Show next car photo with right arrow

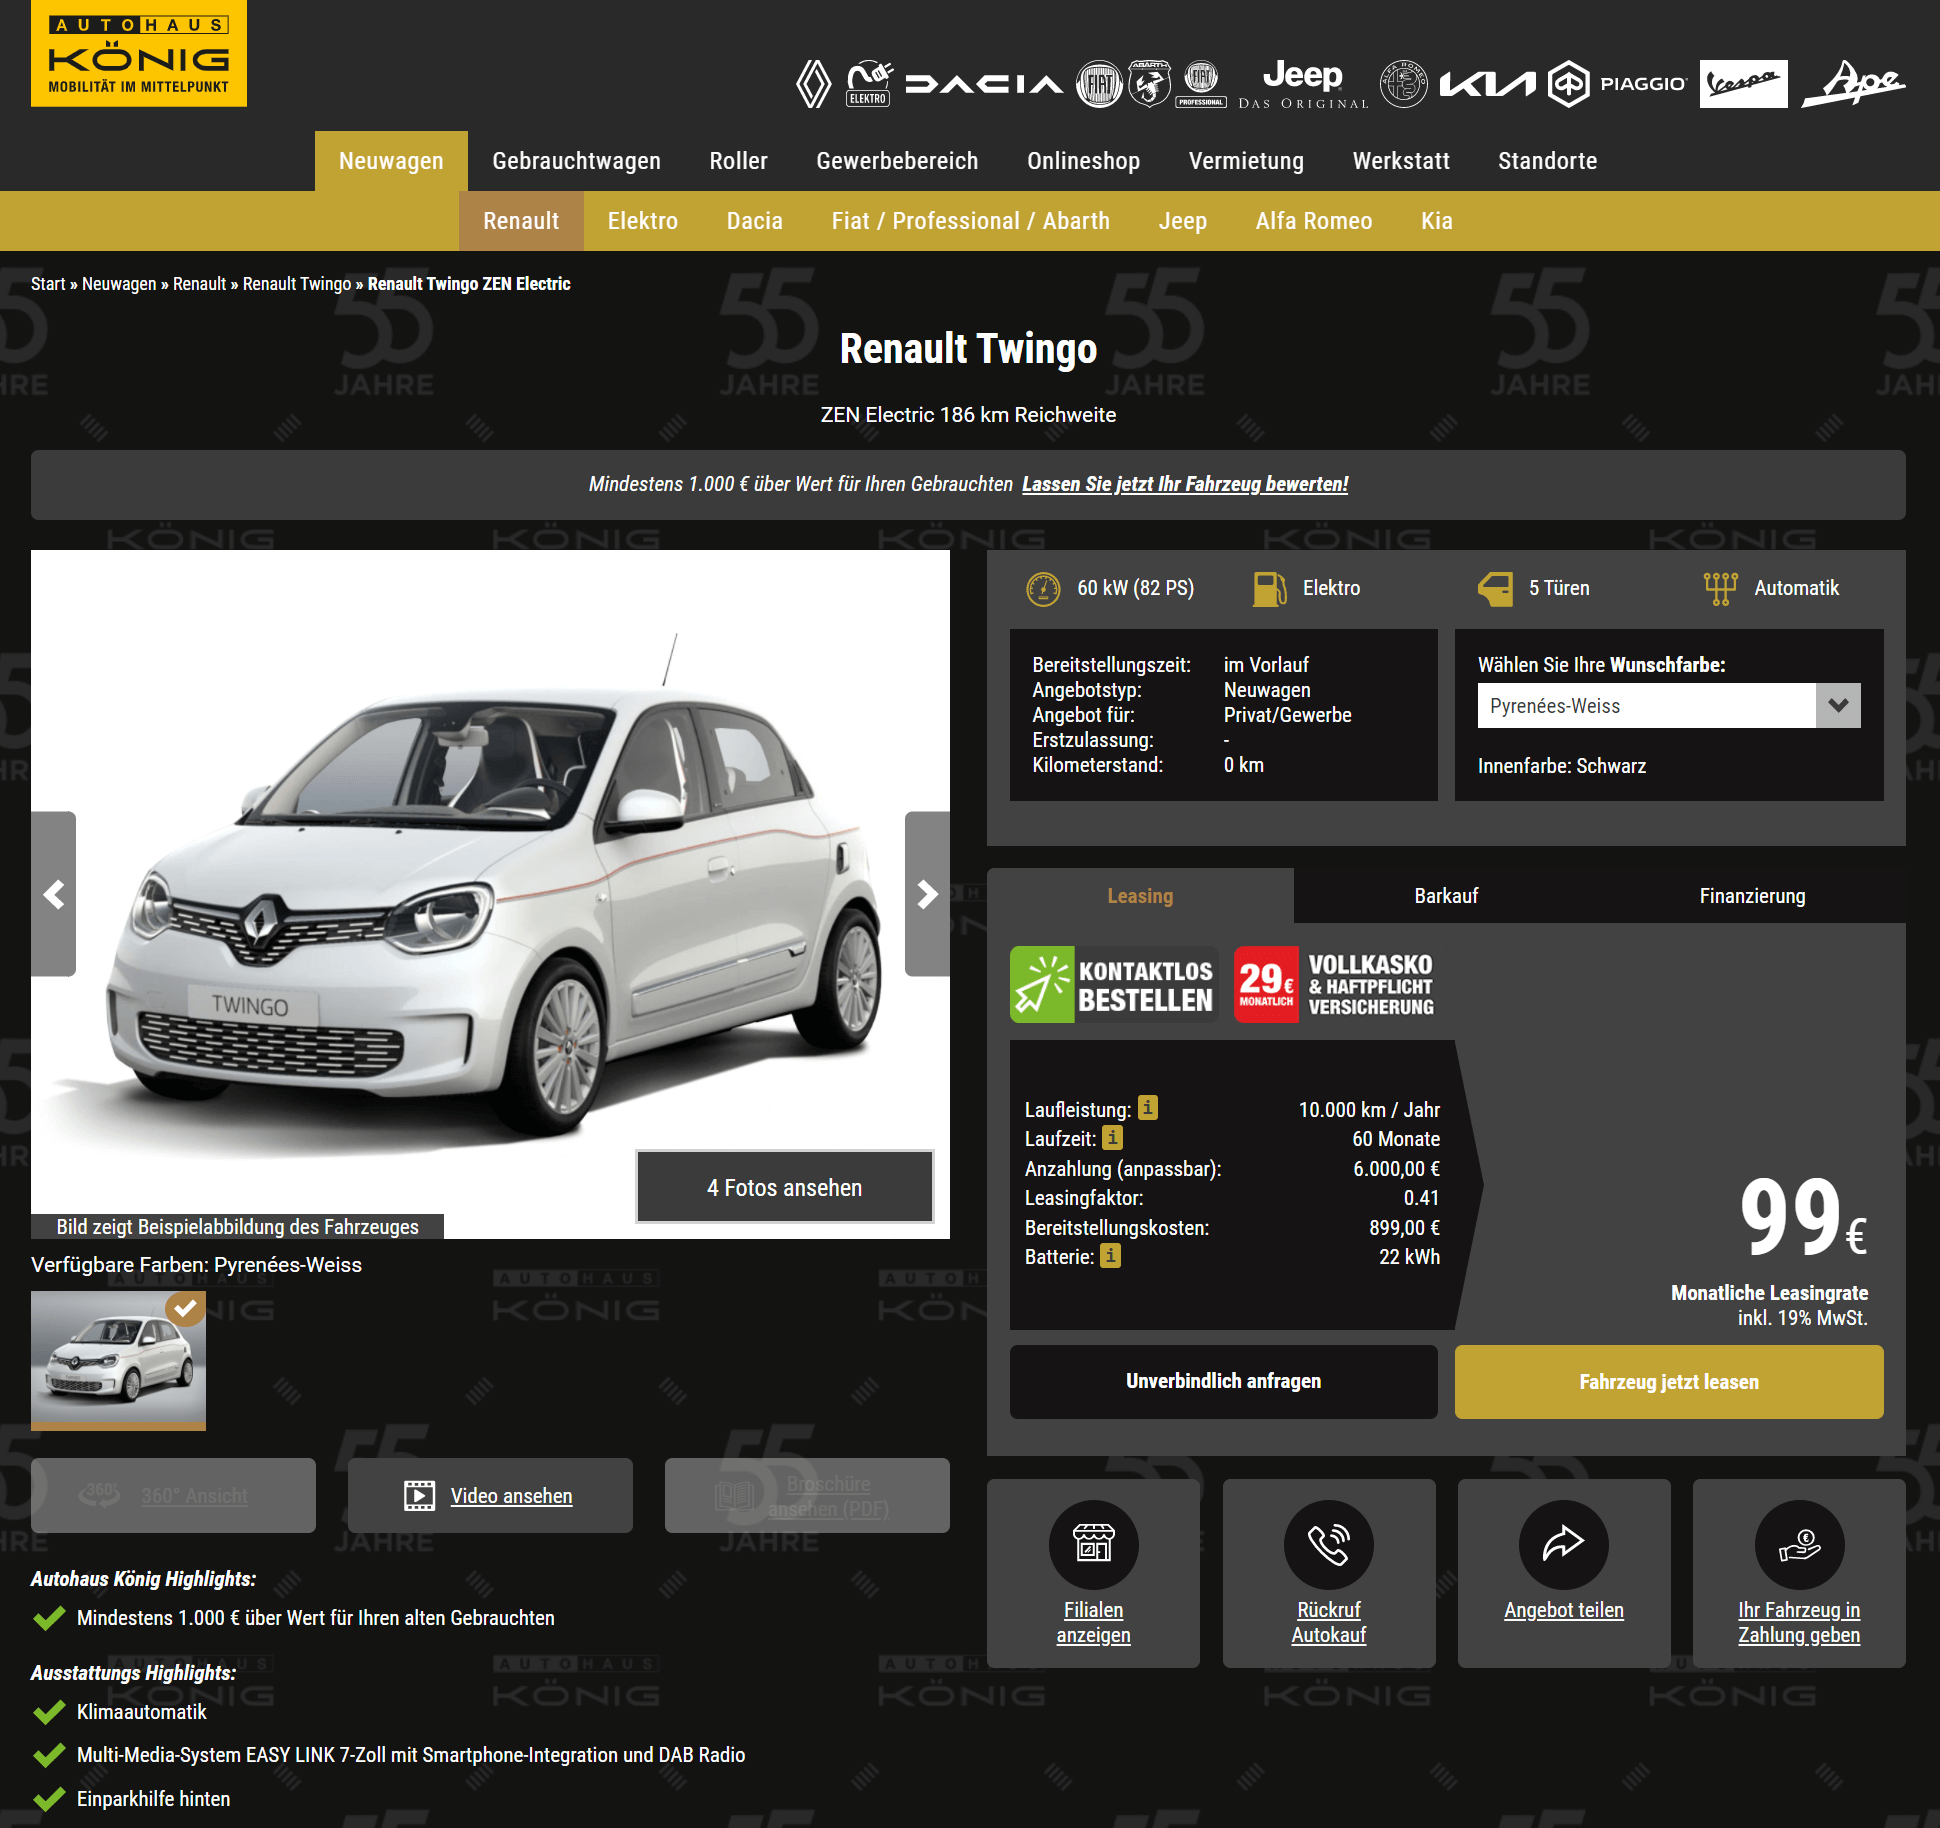(x=927, y=894)
